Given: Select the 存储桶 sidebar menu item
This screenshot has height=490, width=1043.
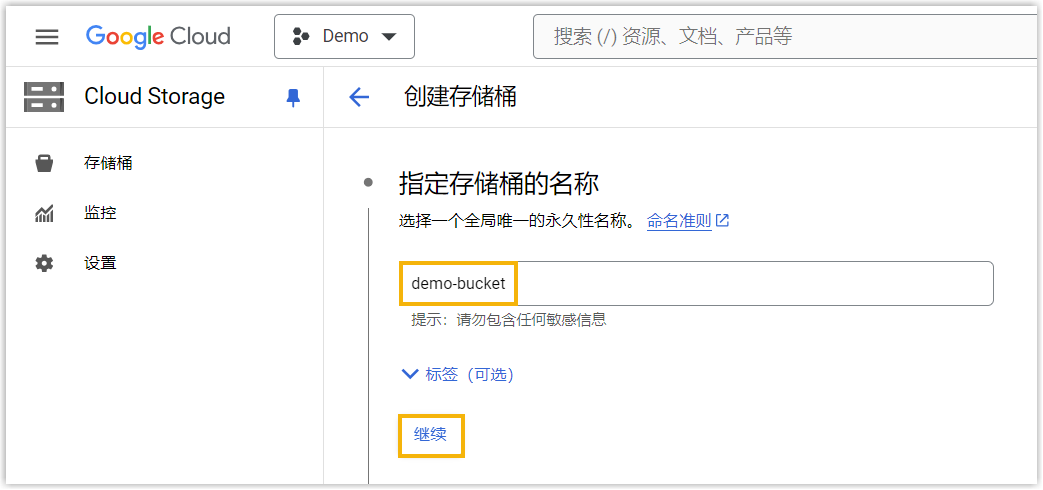Looking at the screenshot, I should point(108,163).
